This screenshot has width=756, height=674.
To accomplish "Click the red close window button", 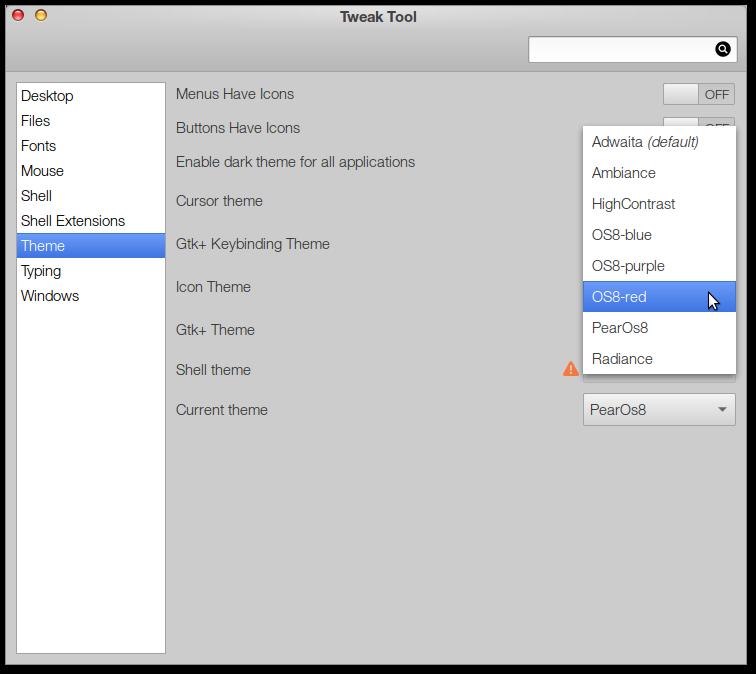I will [18, 15].
